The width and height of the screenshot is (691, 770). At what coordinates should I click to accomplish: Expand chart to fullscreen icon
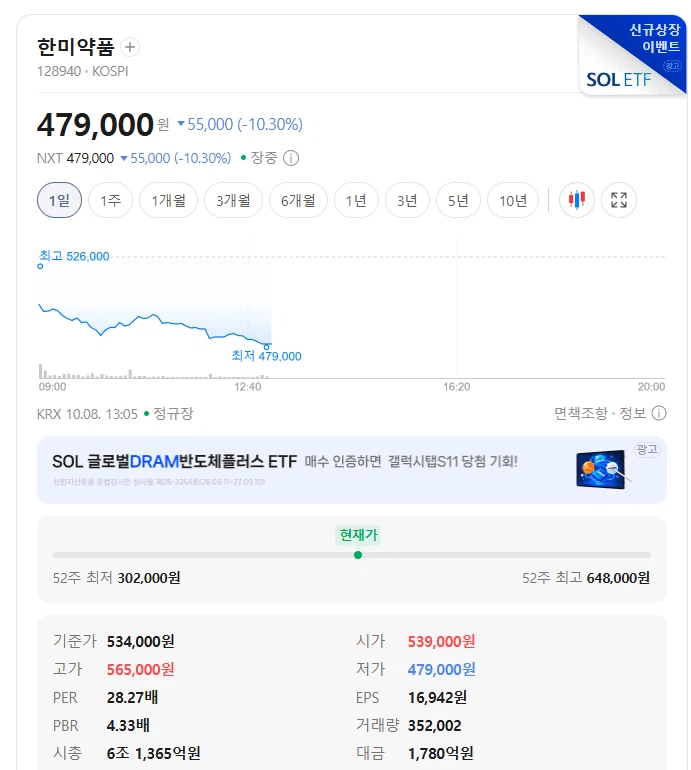point(619,200)
